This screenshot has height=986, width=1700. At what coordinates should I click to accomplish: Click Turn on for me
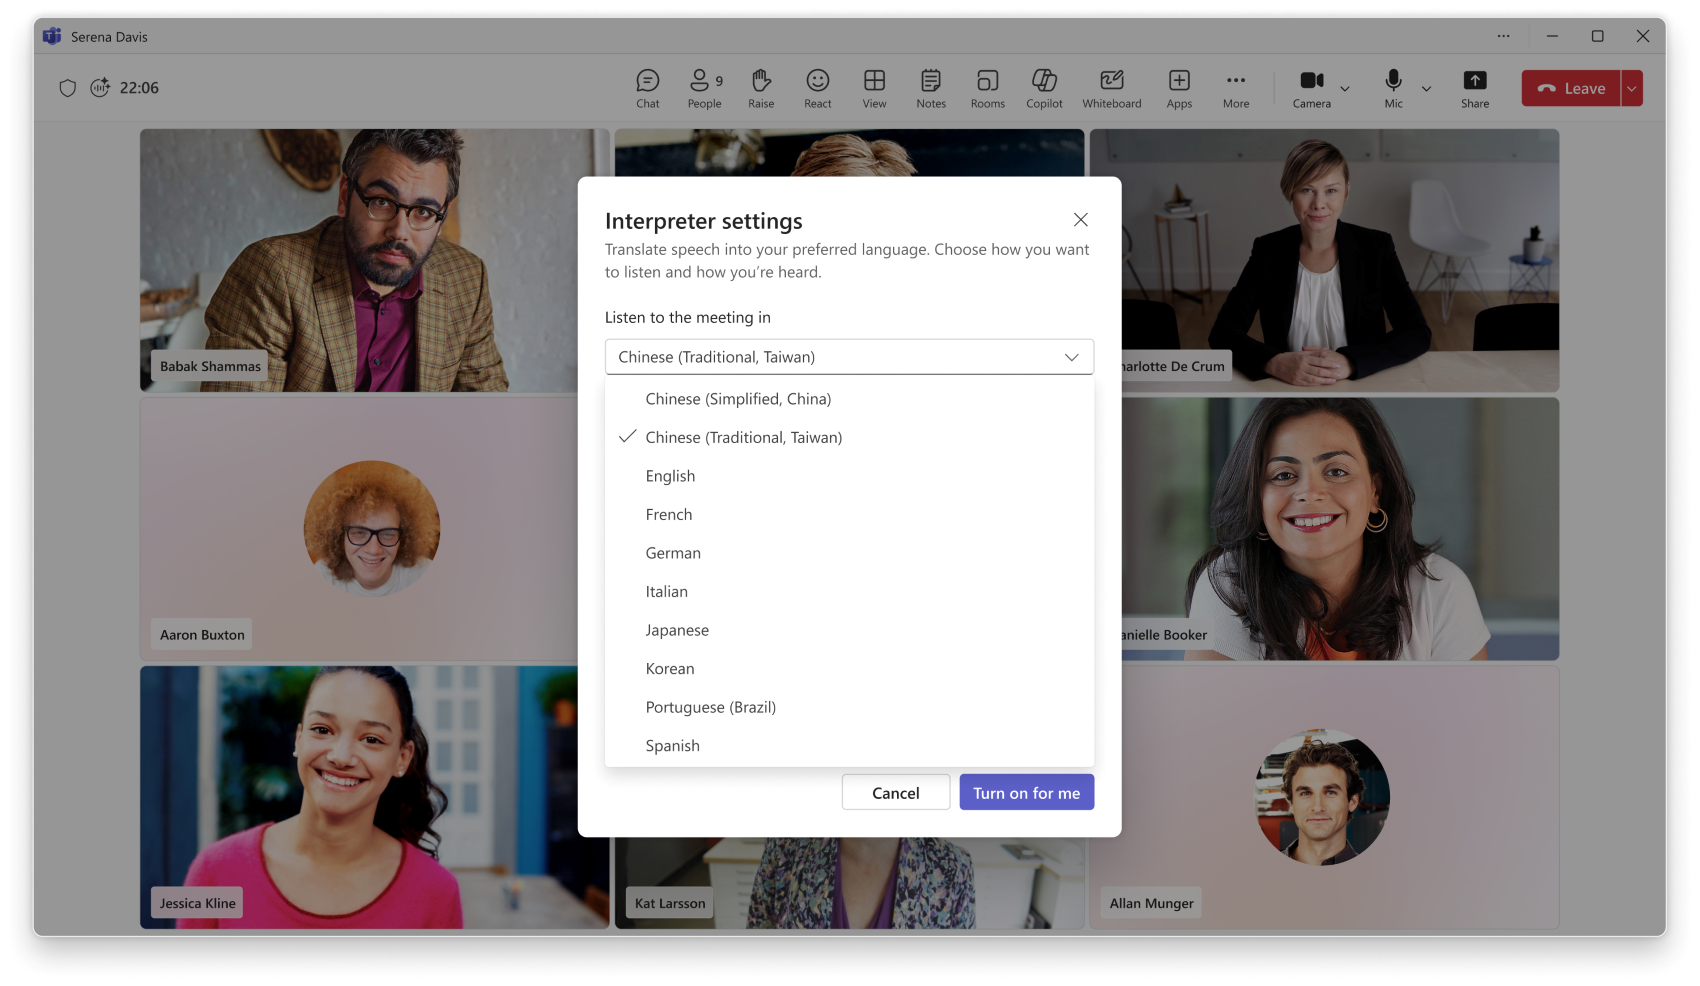pyautogui.click(x=1026, y=793)
